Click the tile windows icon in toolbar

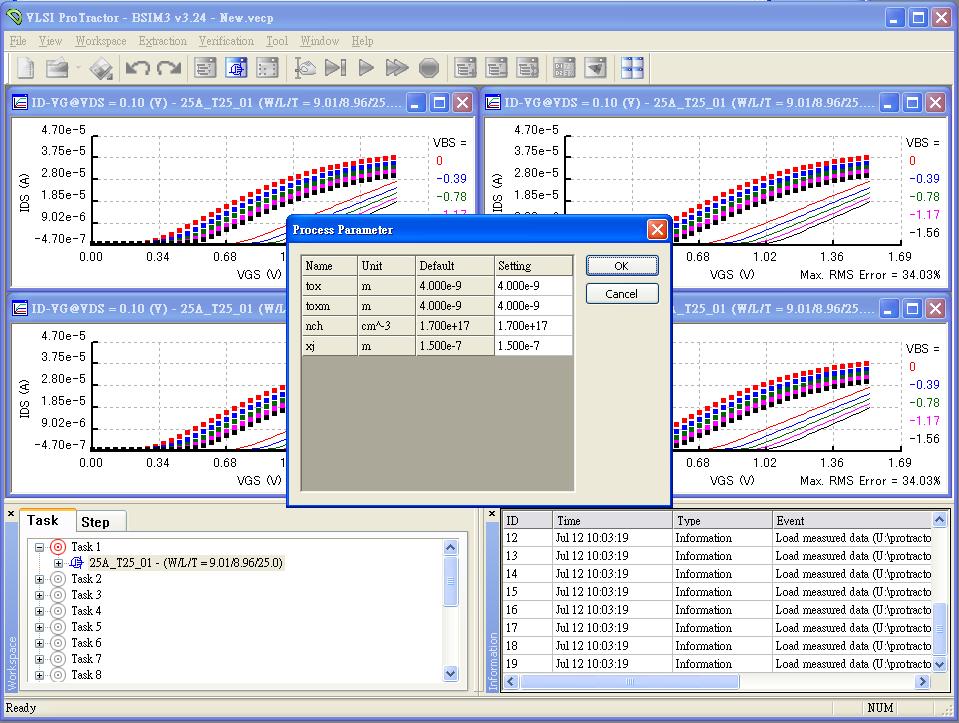632,68
